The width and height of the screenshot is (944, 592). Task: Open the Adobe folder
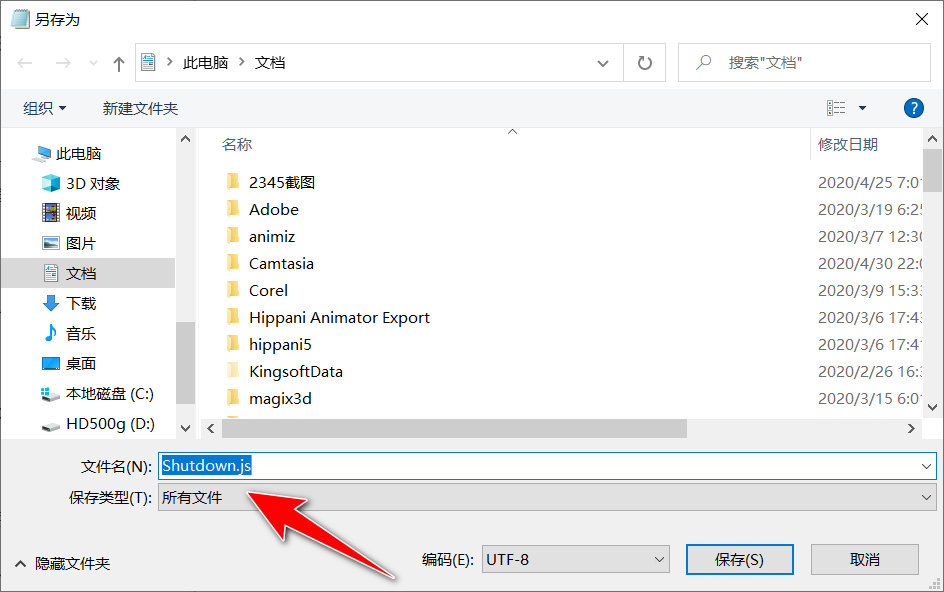coord(274,209)
